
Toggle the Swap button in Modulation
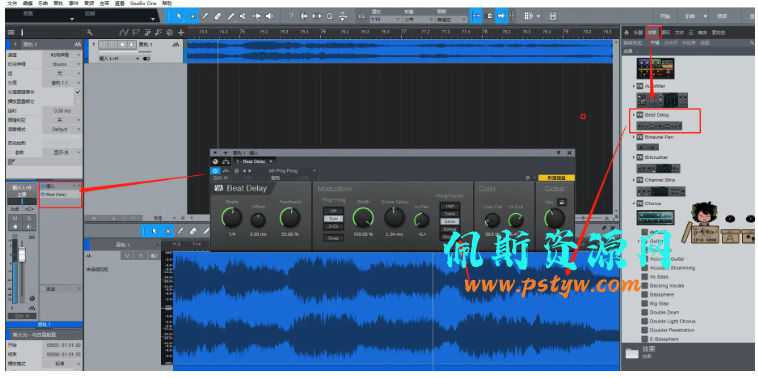[x=334, y=238]
